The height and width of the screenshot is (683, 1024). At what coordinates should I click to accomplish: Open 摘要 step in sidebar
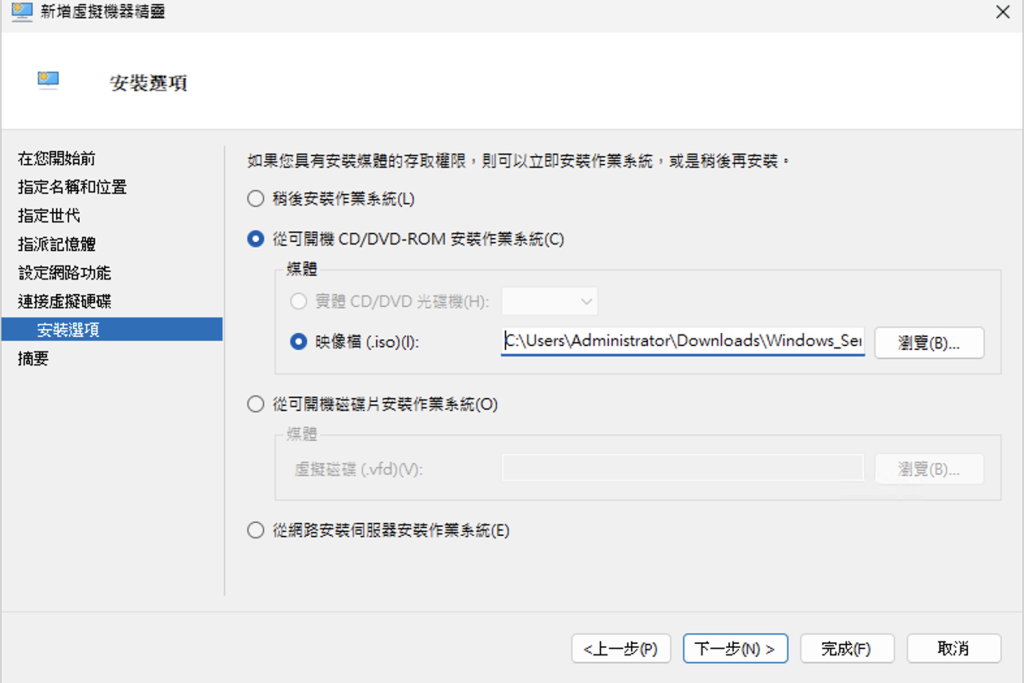pos(33,358)
